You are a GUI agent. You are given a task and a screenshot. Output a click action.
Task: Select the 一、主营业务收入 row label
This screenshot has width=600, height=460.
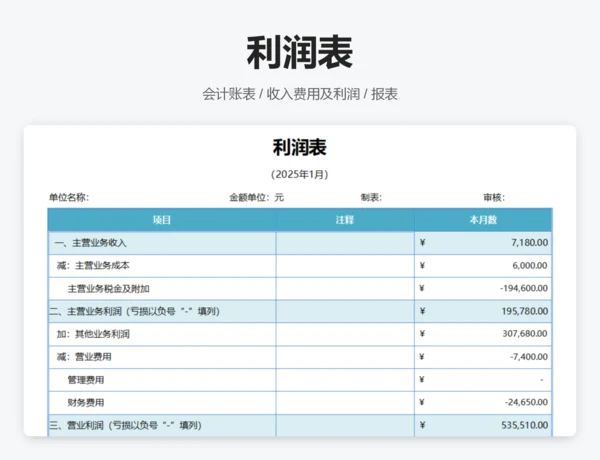(x=90, y=243)
